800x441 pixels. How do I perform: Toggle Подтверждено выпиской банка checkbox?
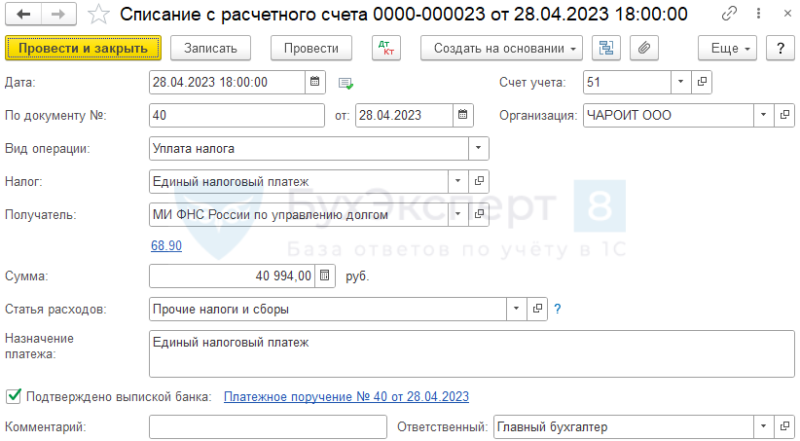(13, 396)
